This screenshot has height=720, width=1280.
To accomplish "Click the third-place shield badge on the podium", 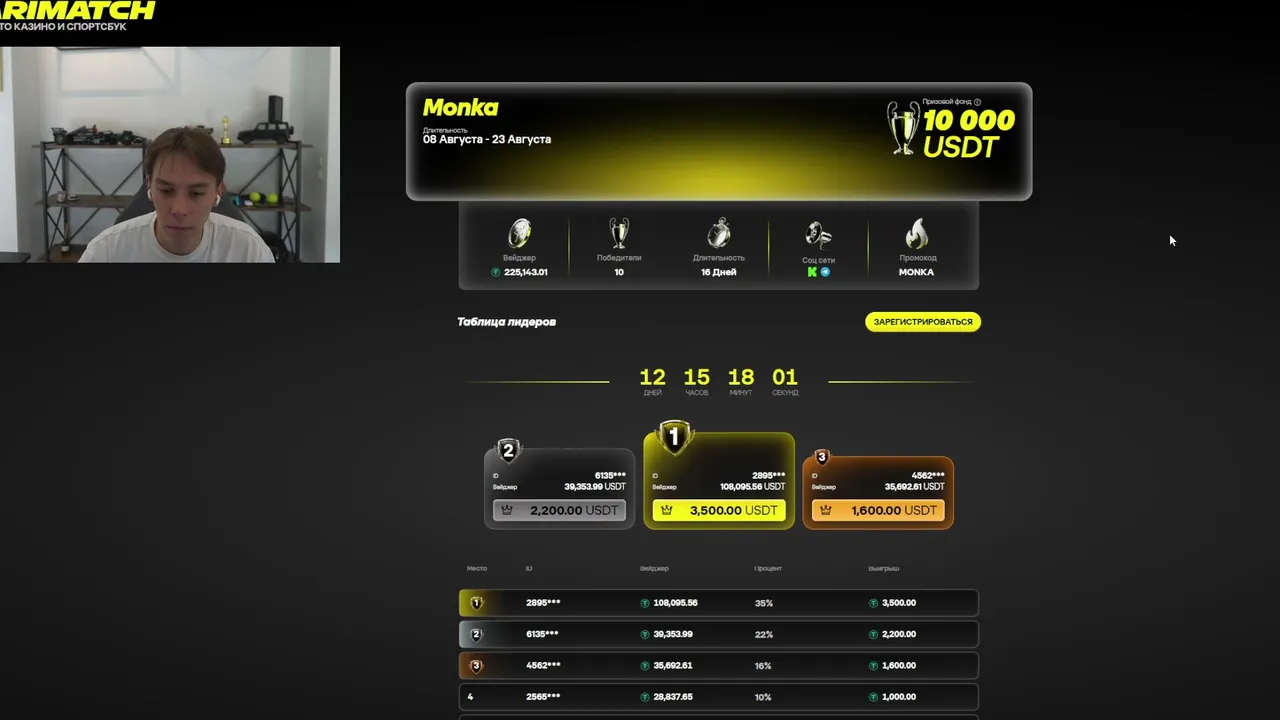I will point(822,458).
